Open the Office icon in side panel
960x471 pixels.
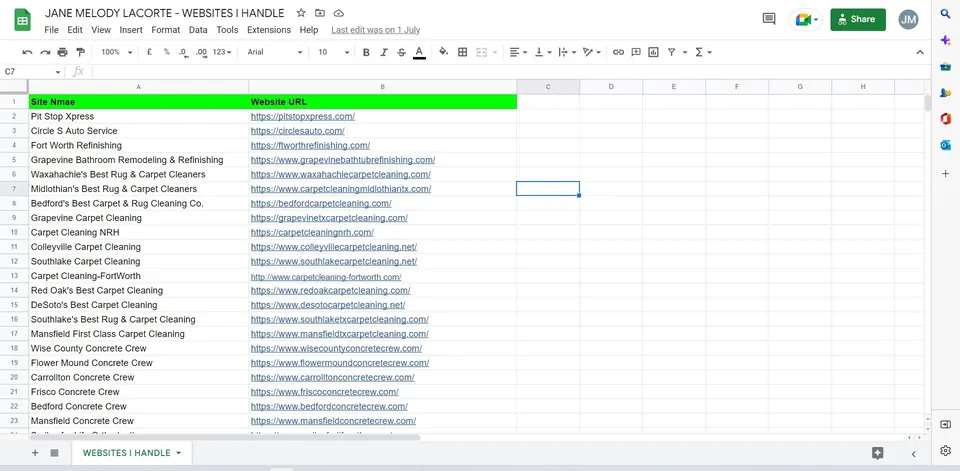pos(945,119)
